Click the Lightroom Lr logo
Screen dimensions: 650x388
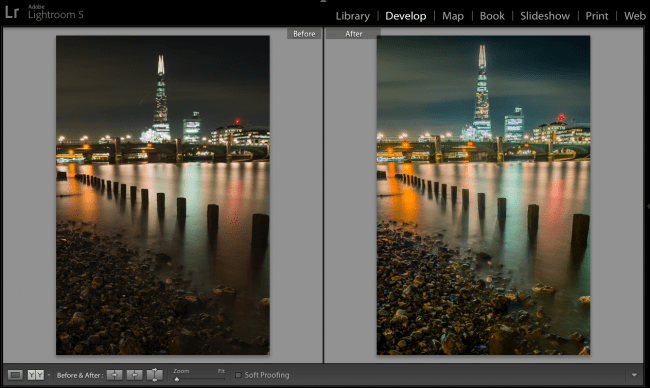pos(12,12)
